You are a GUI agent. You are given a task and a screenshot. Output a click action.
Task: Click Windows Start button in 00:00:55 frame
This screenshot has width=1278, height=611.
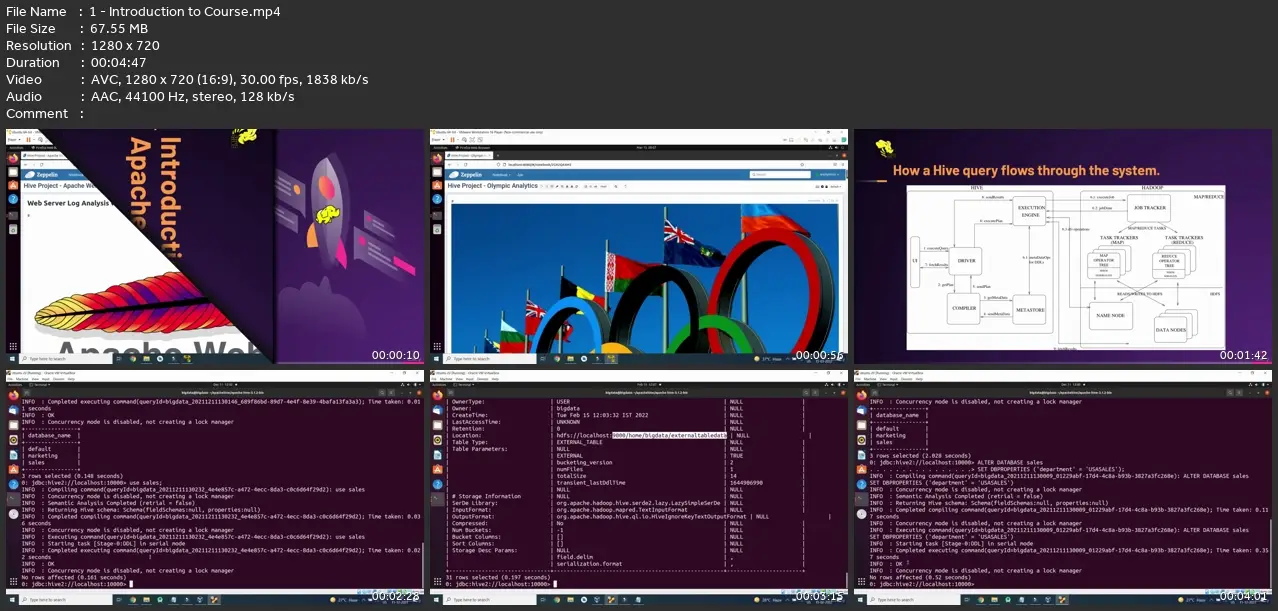(436, 359)
